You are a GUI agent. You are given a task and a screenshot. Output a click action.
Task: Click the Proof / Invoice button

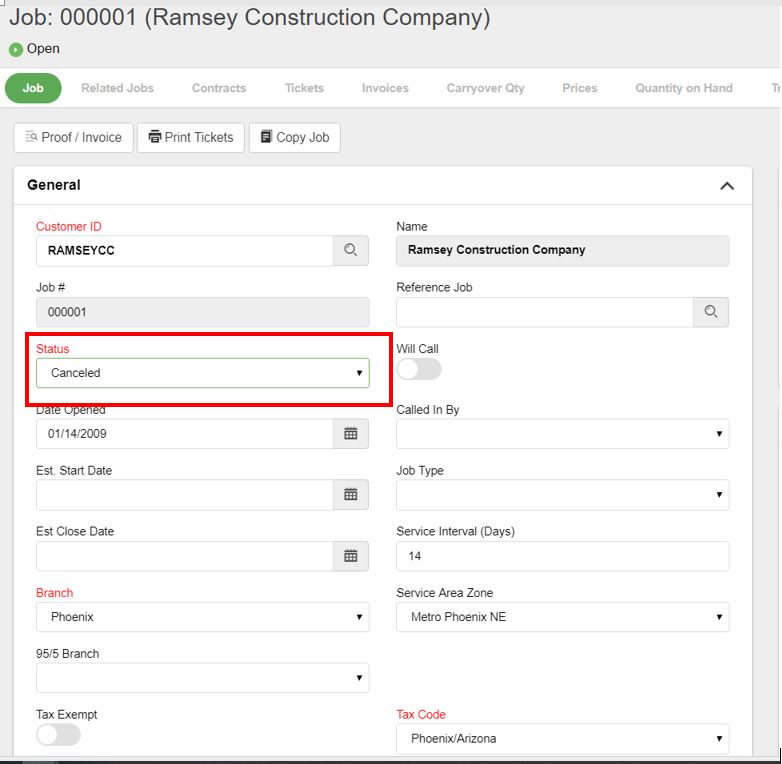[x=74, y=138]
